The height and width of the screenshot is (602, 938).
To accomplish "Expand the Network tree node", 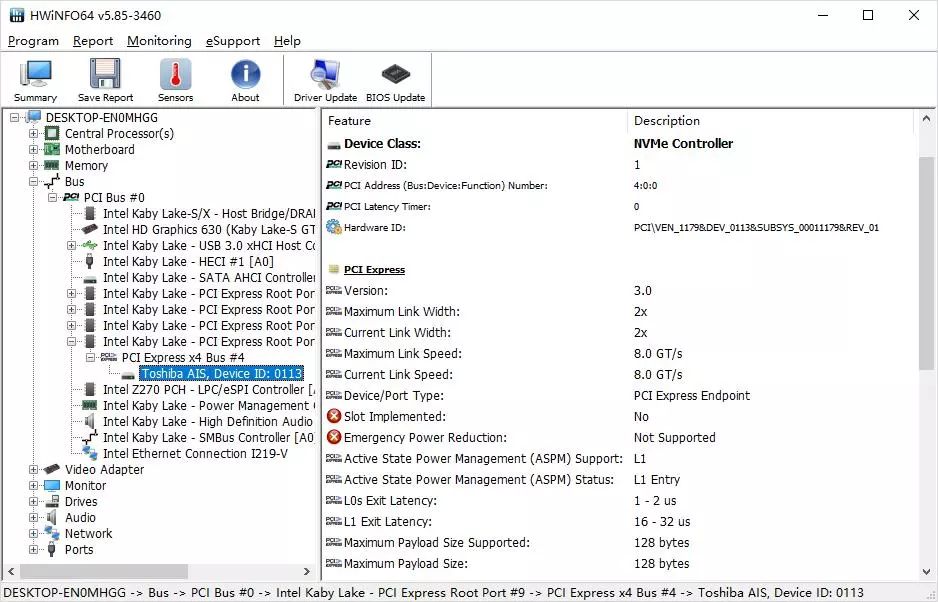I will pyautogui.click(x=34, y=533).
